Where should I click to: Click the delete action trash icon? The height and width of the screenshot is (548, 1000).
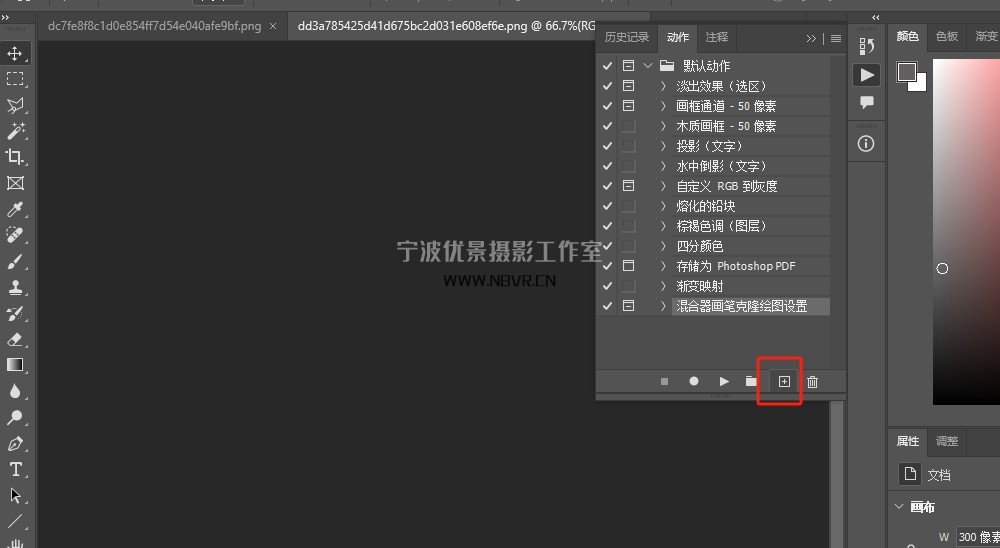click(812, 382)
